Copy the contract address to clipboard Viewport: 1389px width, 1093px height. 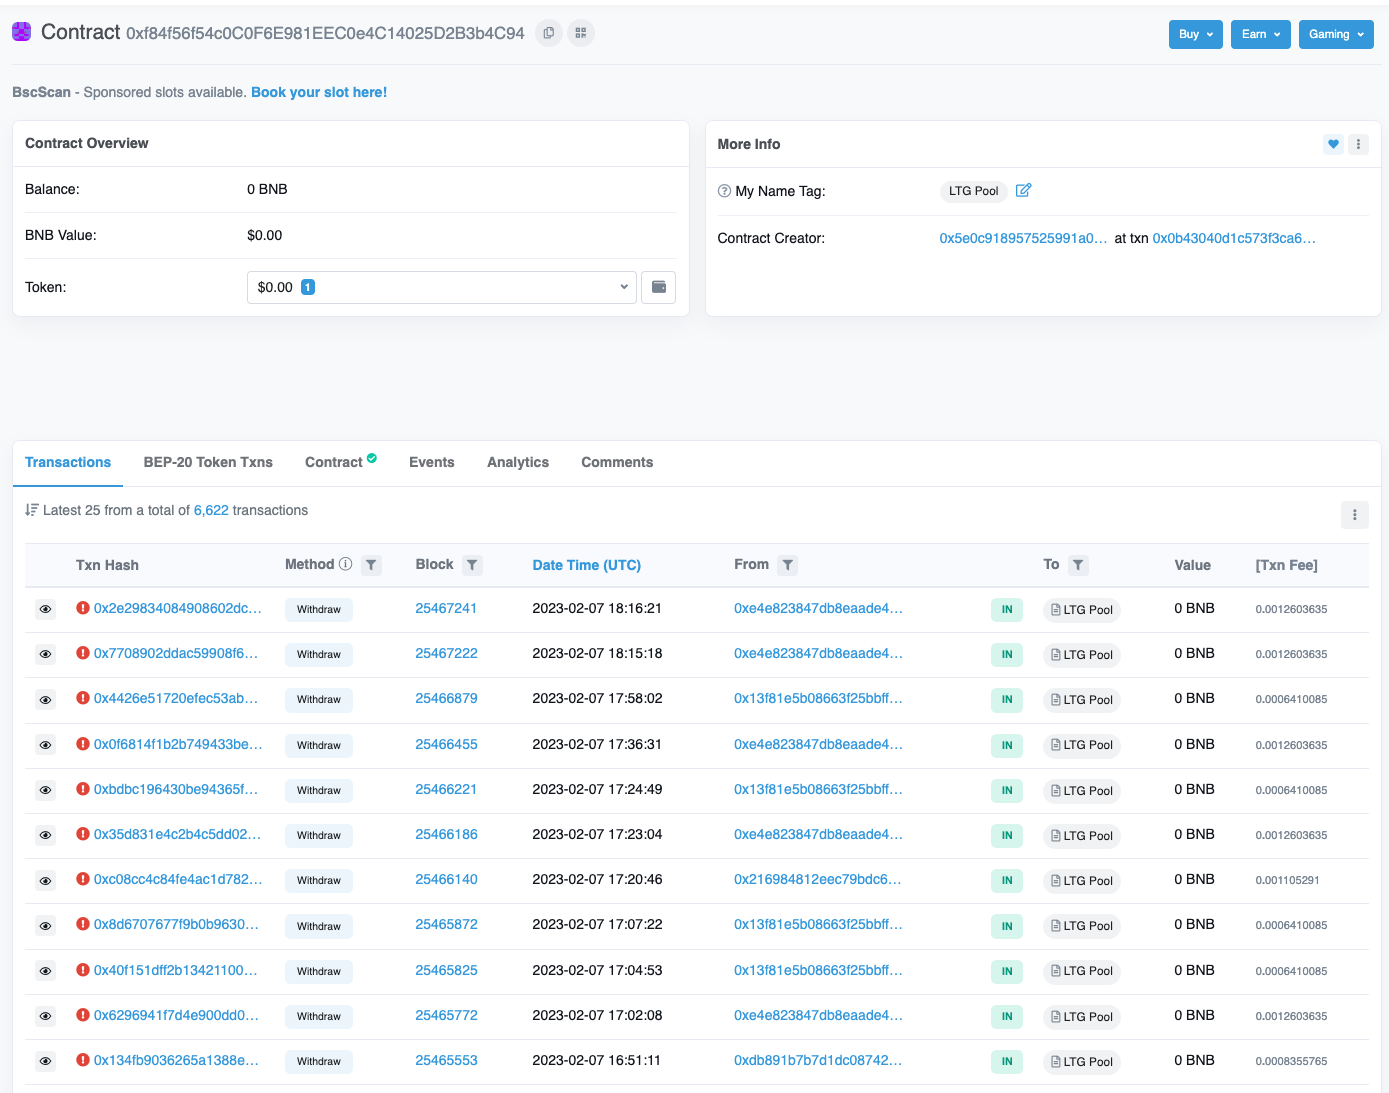549,33
